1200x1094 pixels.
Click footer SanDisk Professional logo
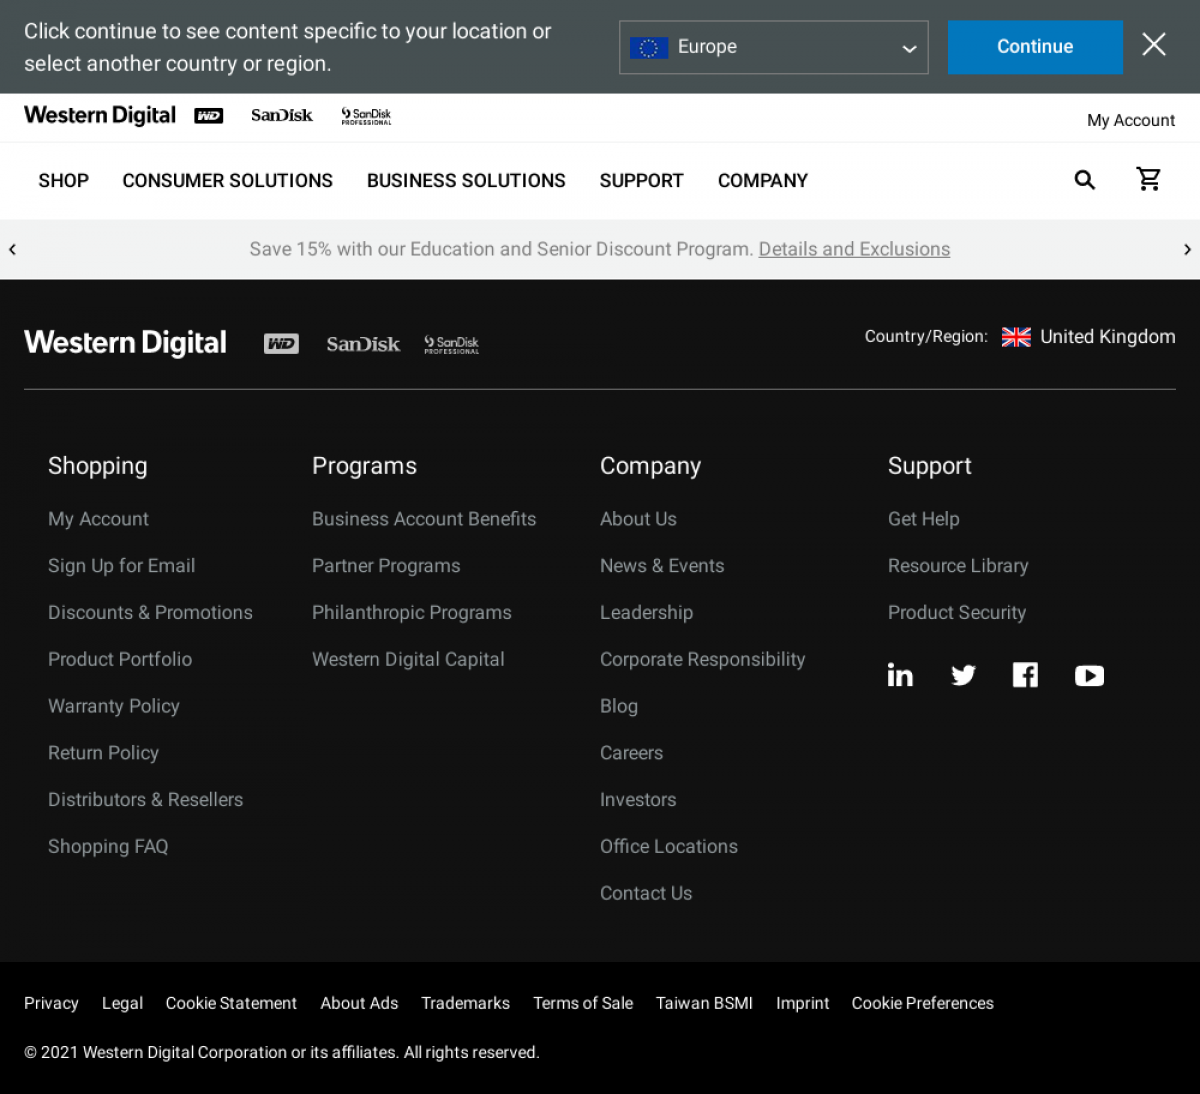pyautogui.click(x=451, y=344)
